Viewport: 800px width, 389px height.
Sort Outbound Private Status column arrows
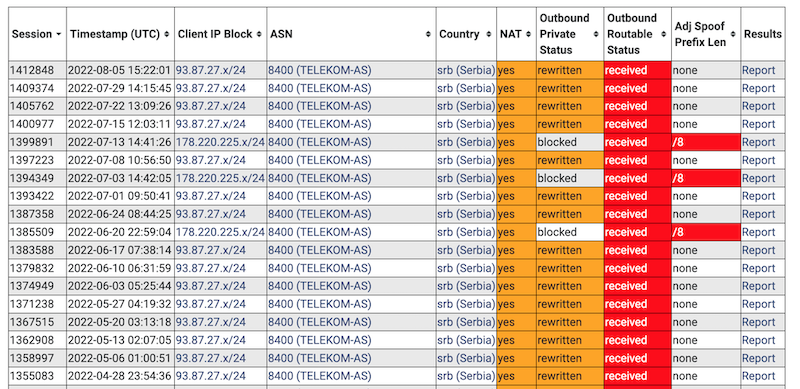click(x=596, y=34)
